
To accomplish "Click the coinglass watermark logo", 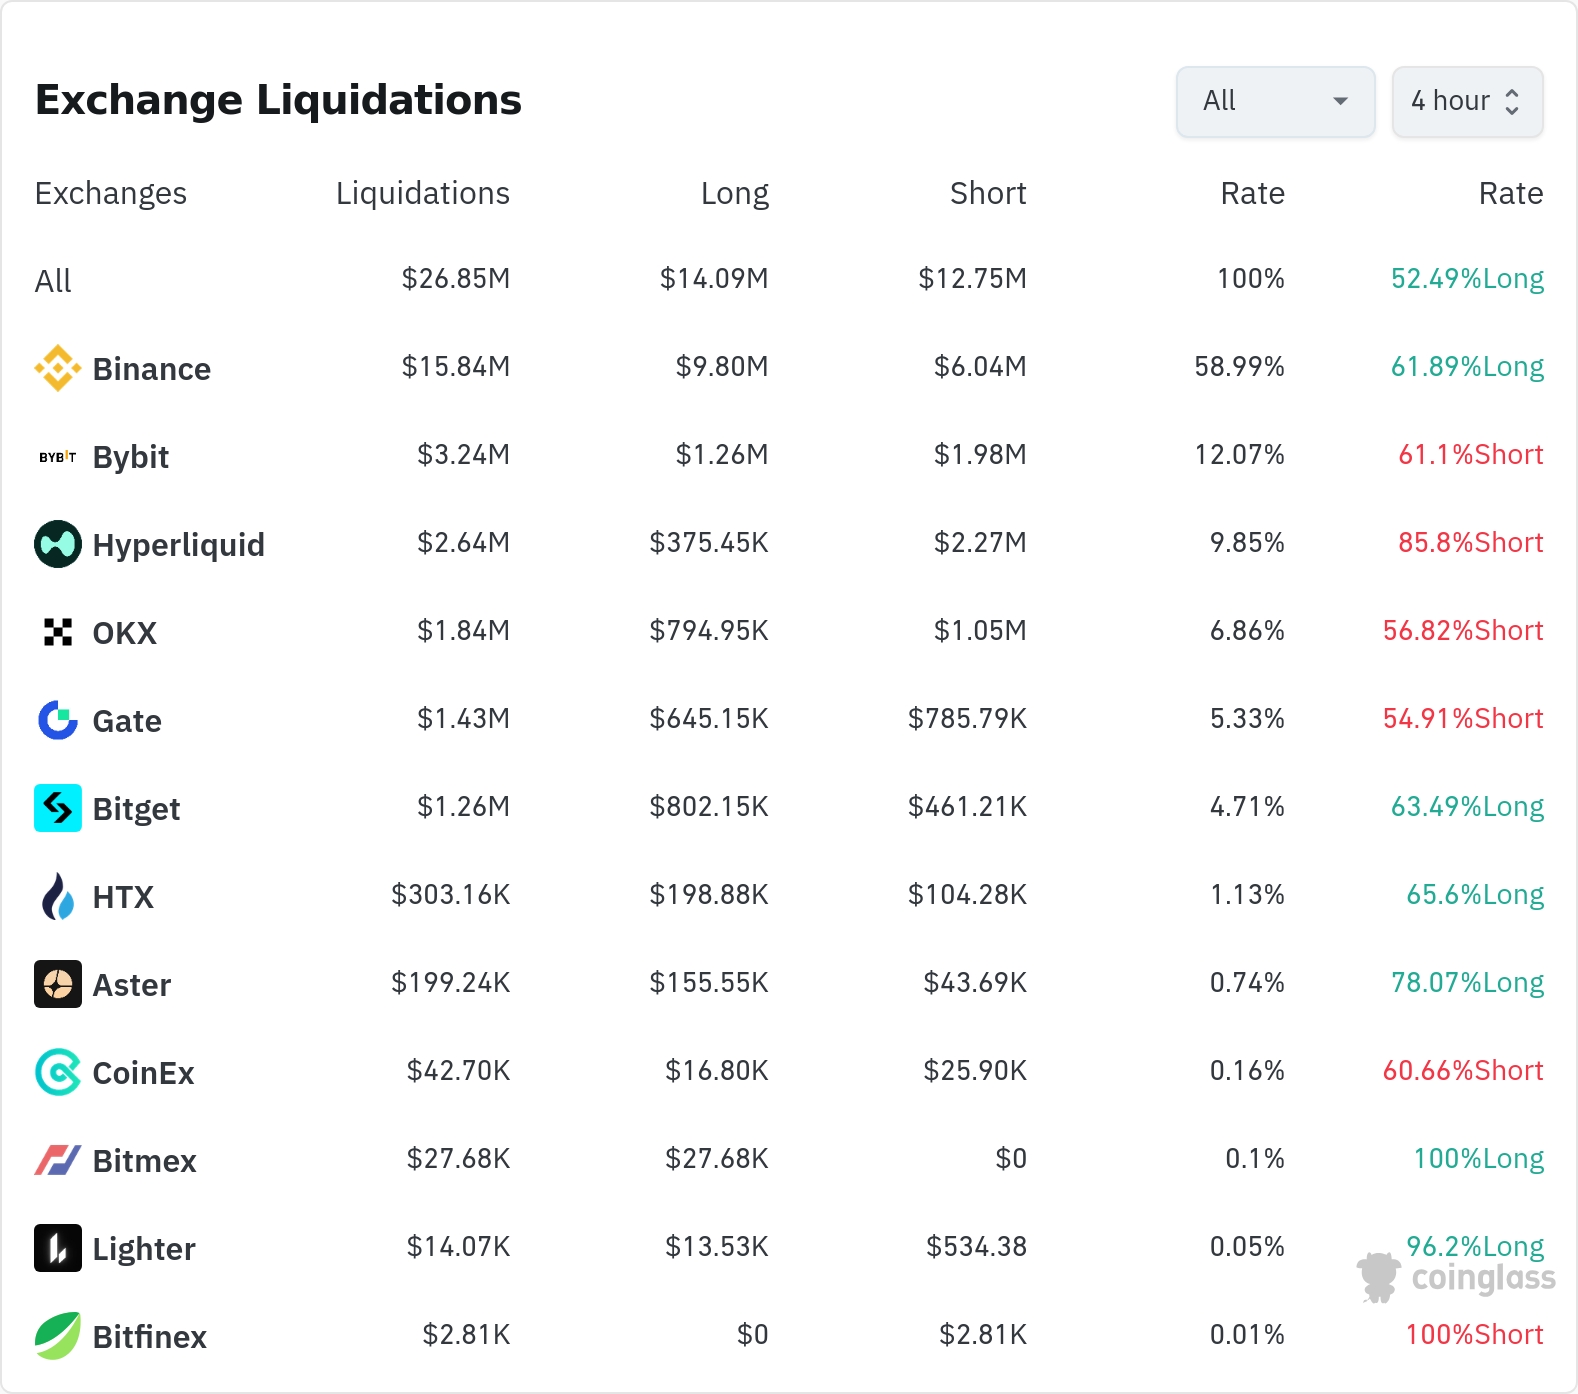I will [1457, 1278].
